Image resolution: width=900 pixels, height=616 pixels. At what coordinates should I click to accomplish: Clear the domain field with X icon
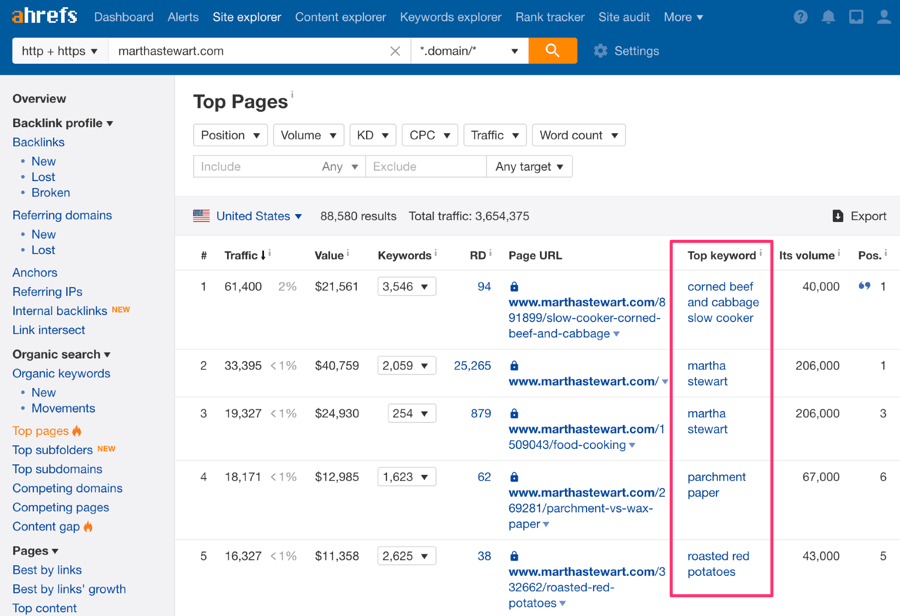click(x=395, y=51)
